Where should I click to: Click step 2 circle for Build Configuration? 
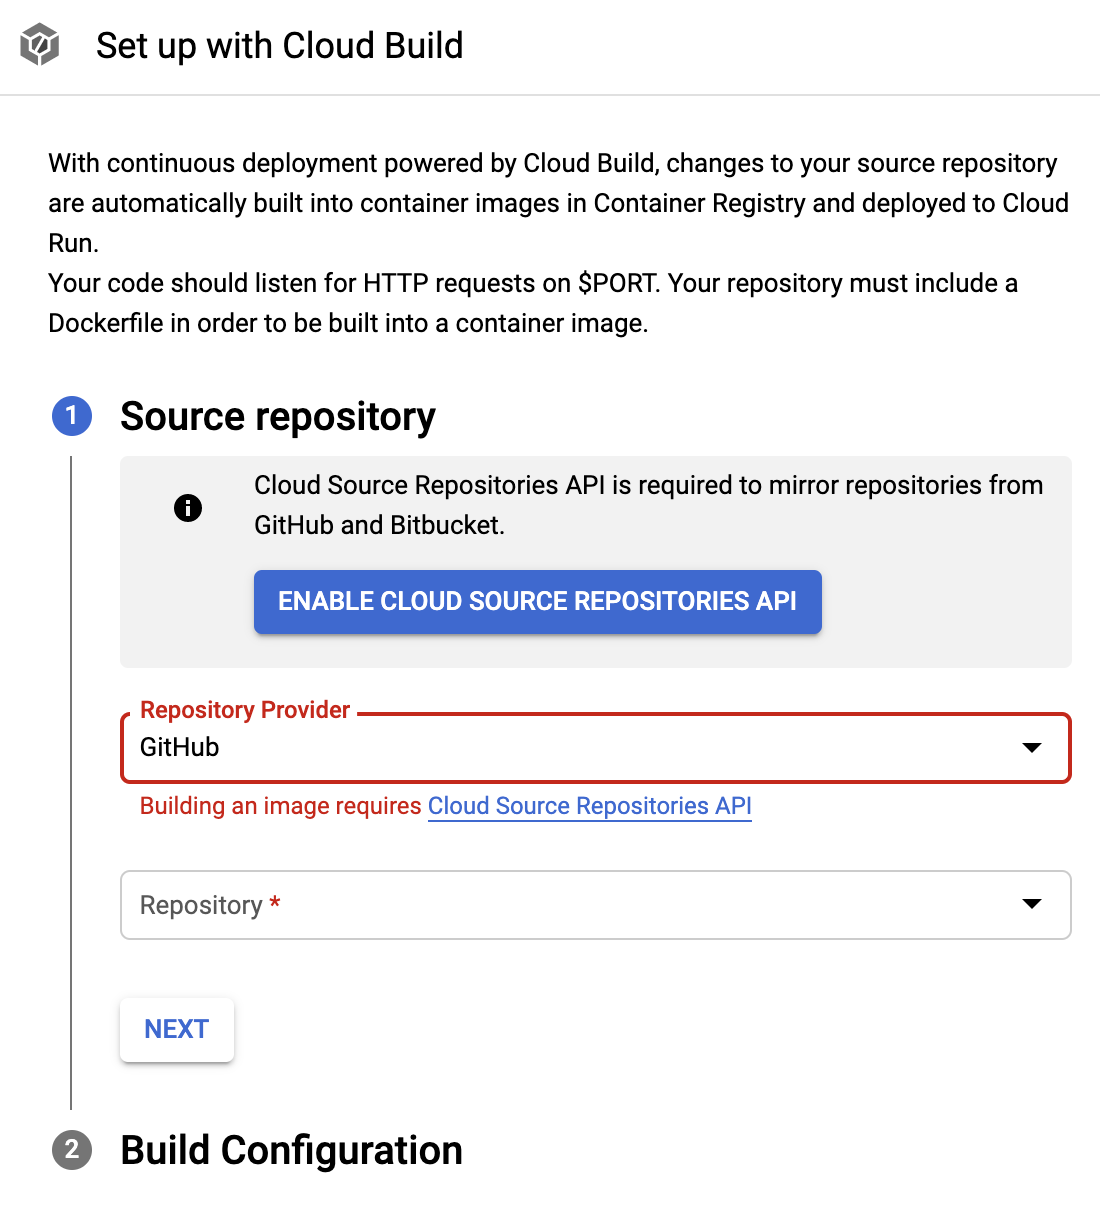tap(72, 1150)
